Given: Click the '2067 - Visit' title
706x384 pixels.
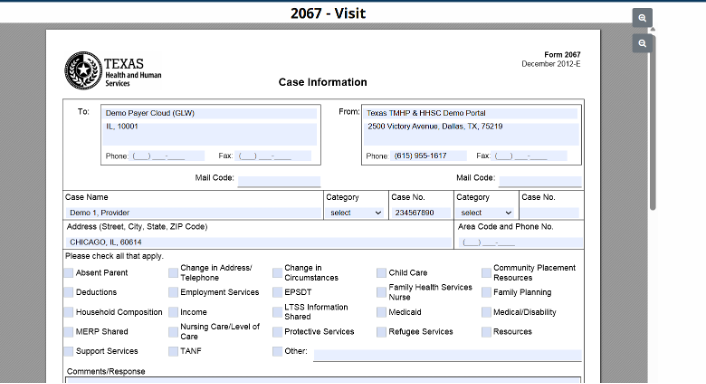Looking at the screenshot, I should coord(328,14).
